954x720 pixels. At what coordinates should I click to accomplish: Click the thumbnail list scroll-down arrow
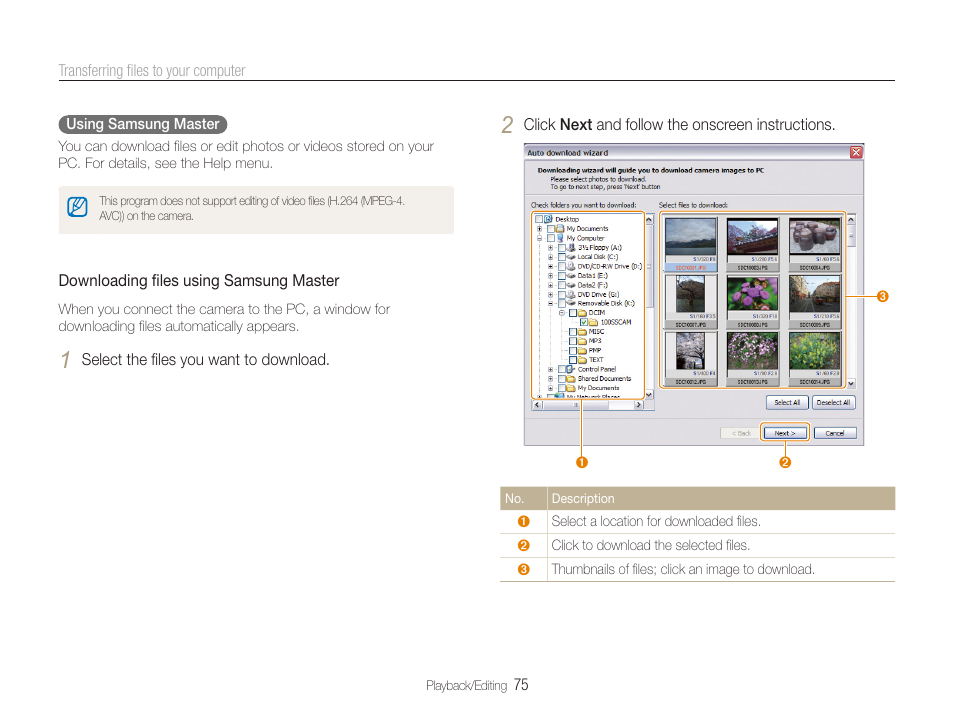pyautogui.click(x=851, y=383)
